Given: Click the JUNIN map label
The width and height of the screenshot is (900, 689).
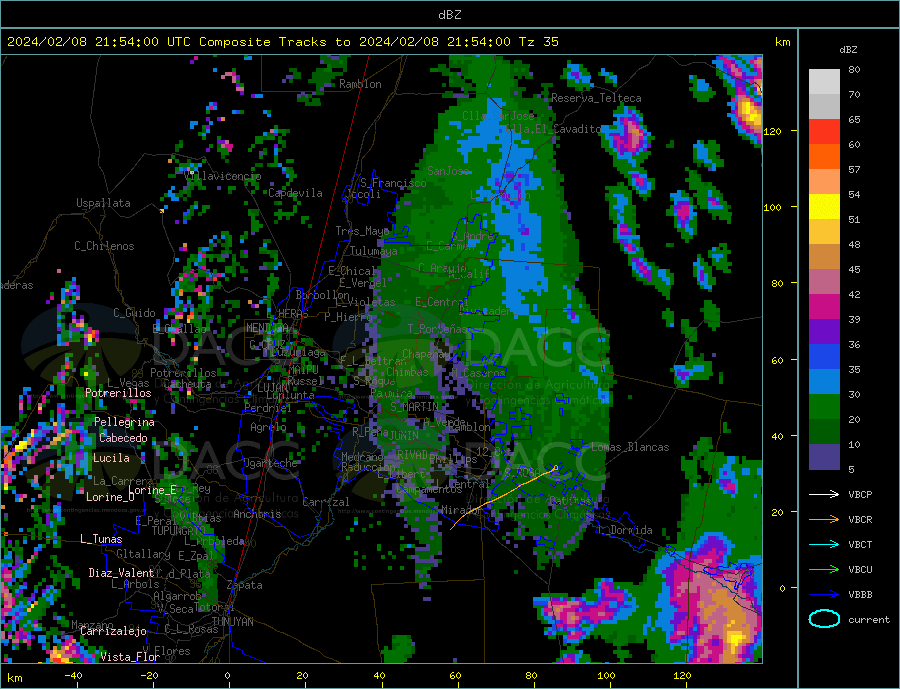Looking at the screenshot, I should tap(404, 436).
